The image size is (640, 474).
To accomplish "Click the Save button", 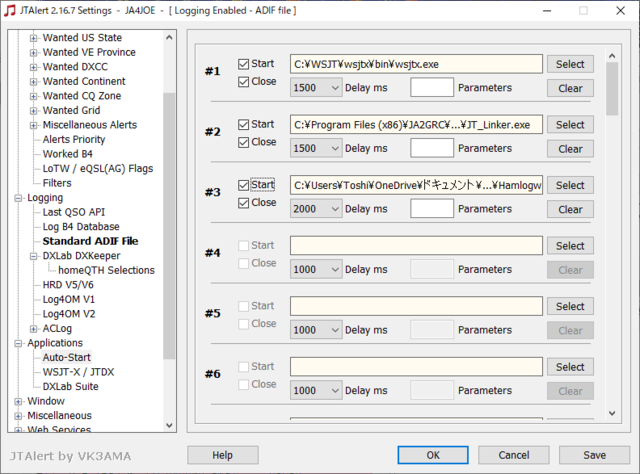I will pyautogui.click(x=594, y=455).
